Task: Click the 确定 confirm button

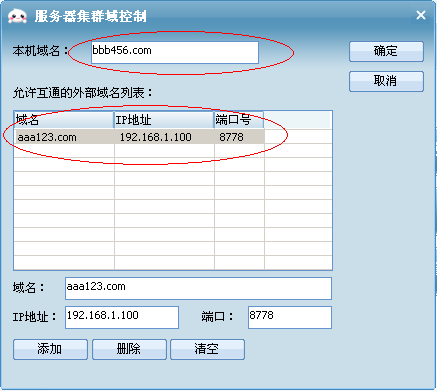Action: pos(386,52)
